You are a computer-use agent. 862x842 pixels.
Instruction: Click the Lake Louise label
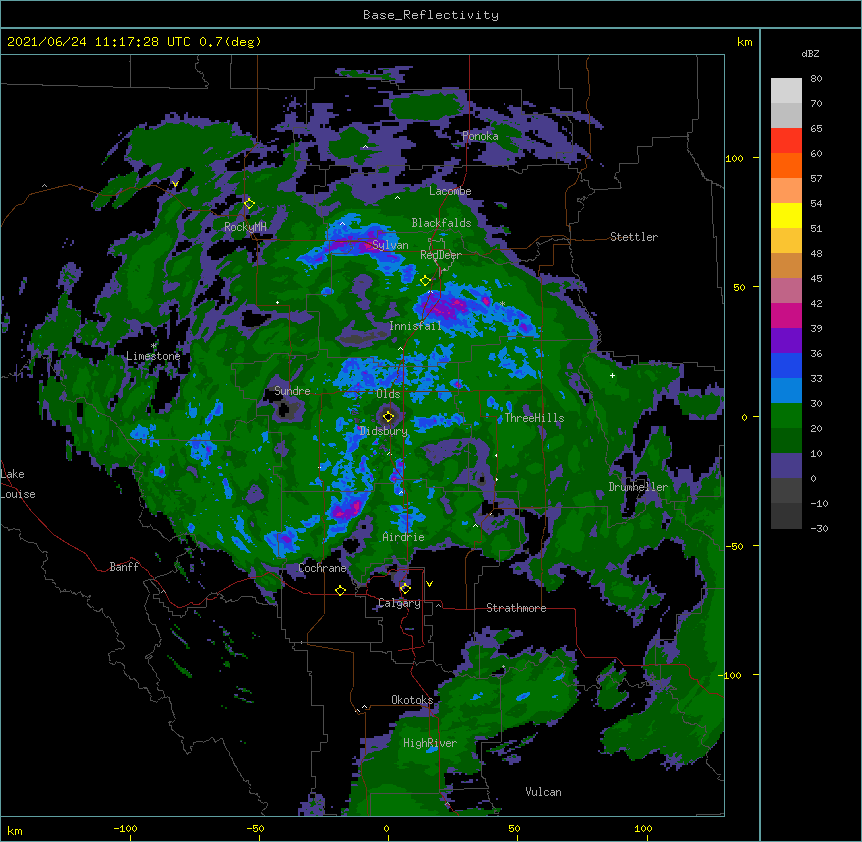[18, 484]
